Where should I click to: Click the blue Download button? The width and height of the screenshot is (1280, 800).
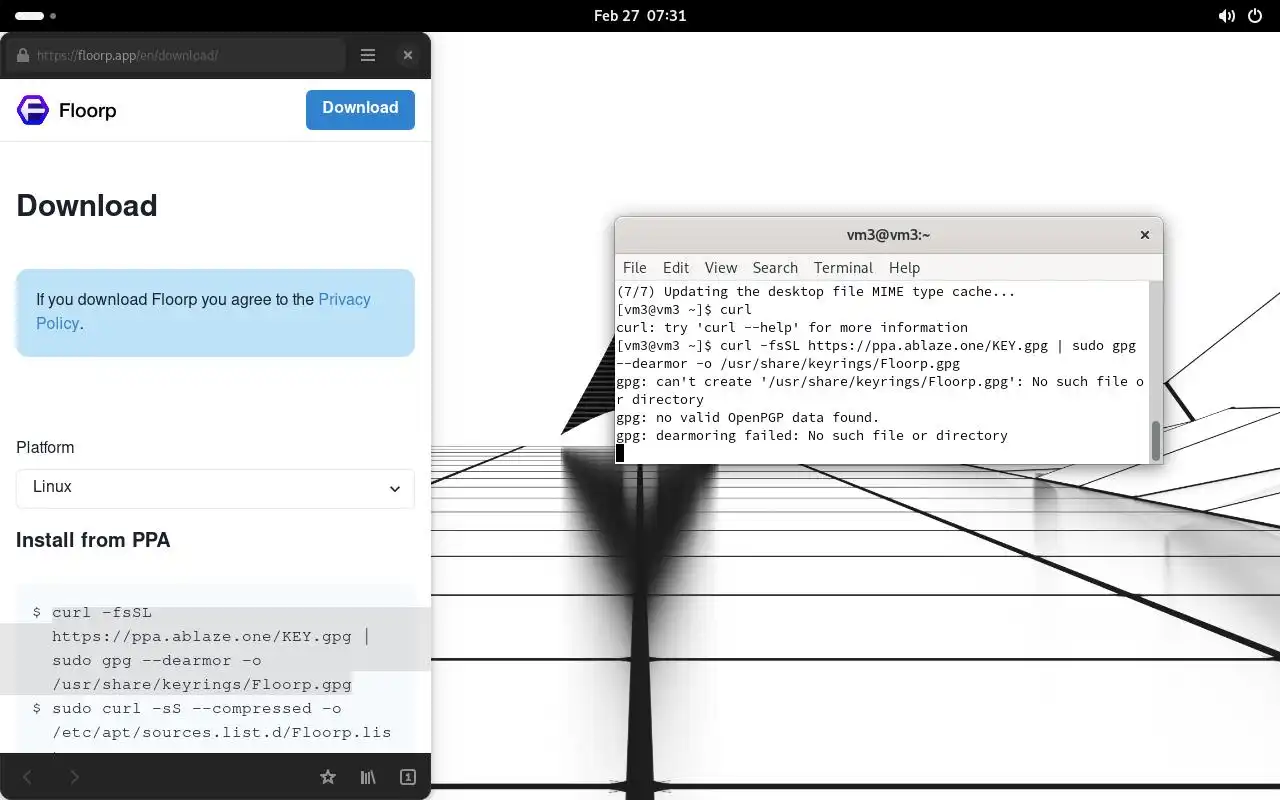pos(360,109)
